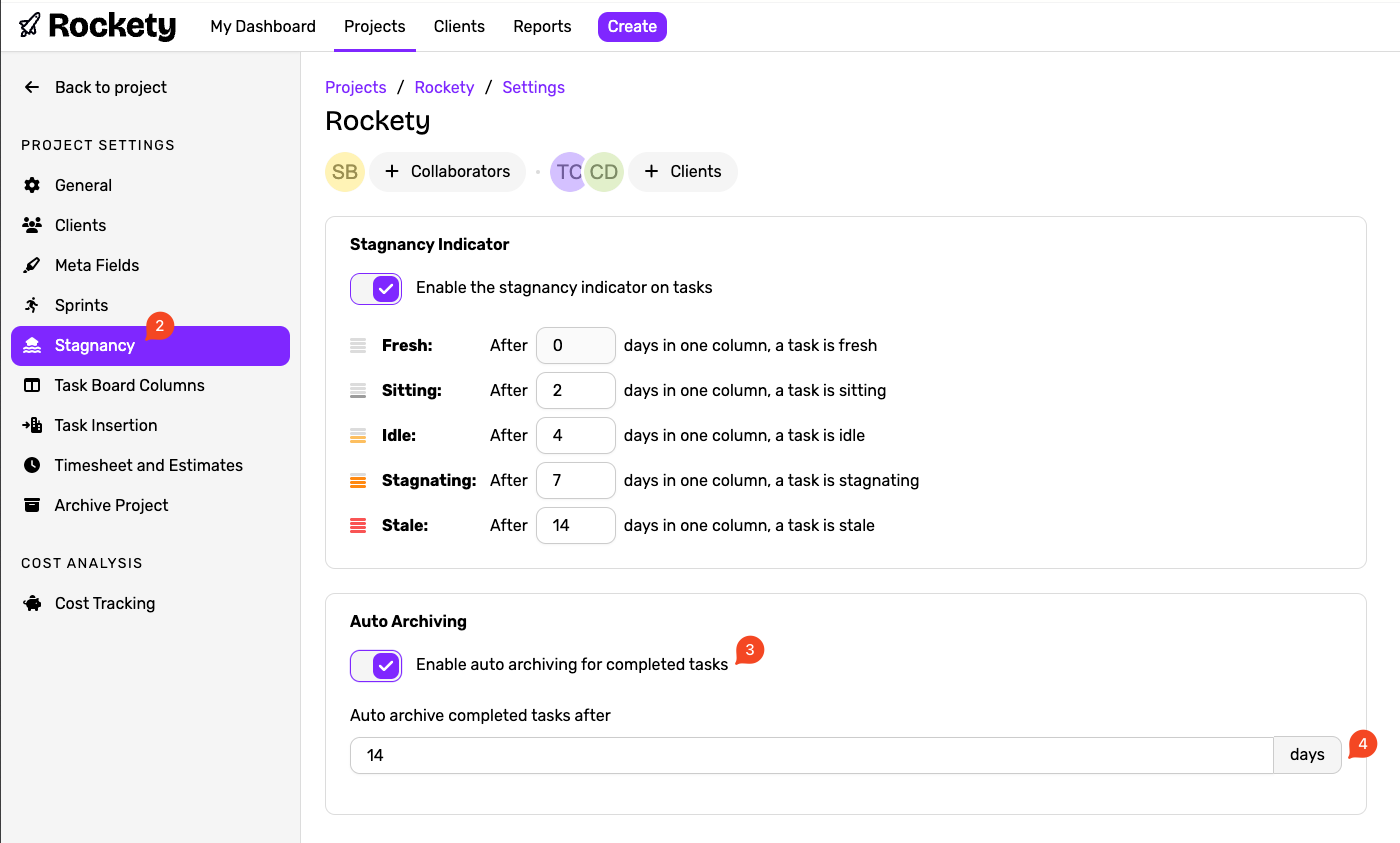This screenshot has width=1400, height=843.
Task: Disable the stagnancy indicator toggle
Action: [376, 289]
